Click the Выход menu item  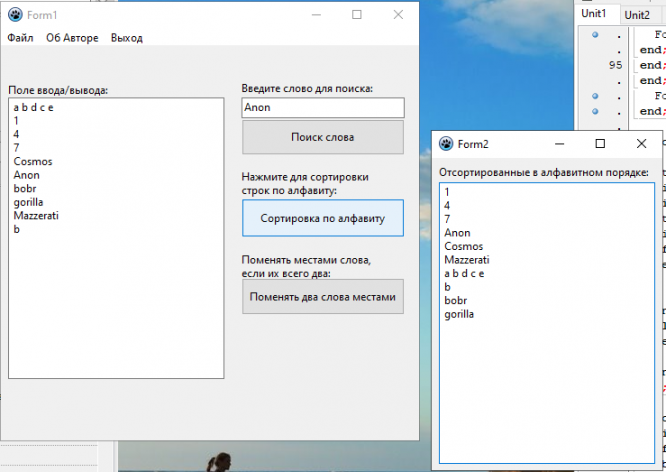pyautogui.click(x=127, y=38)
